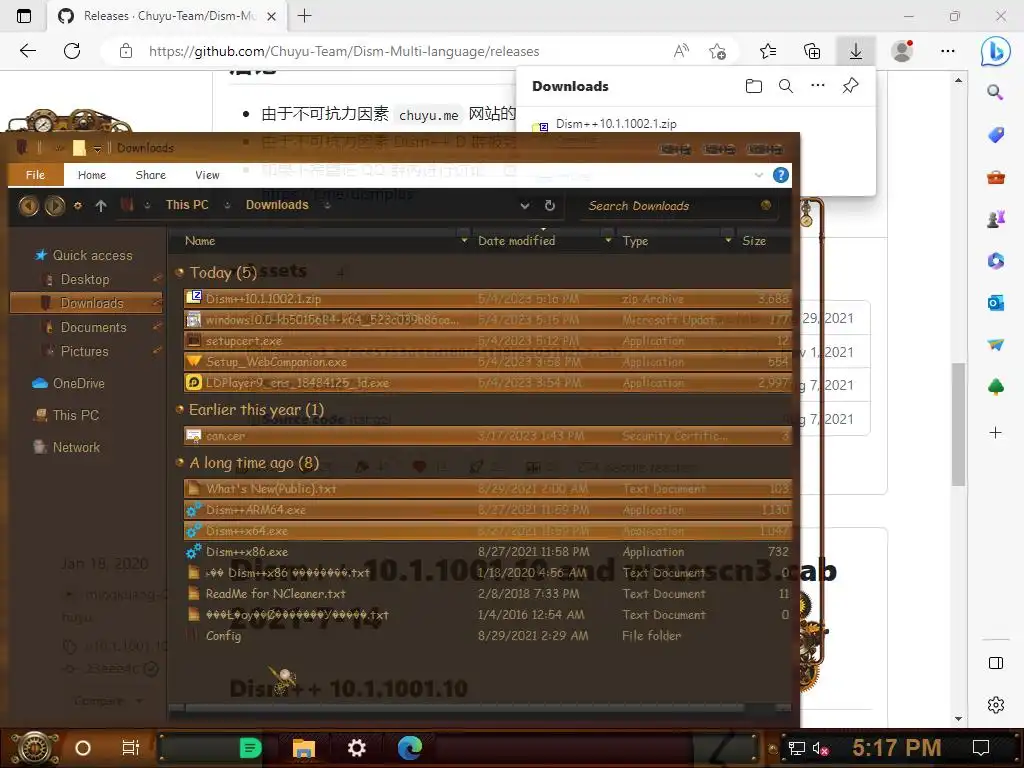Open Edge Downloads folder icon
1024x768 pixels.
tap(754, 86)
